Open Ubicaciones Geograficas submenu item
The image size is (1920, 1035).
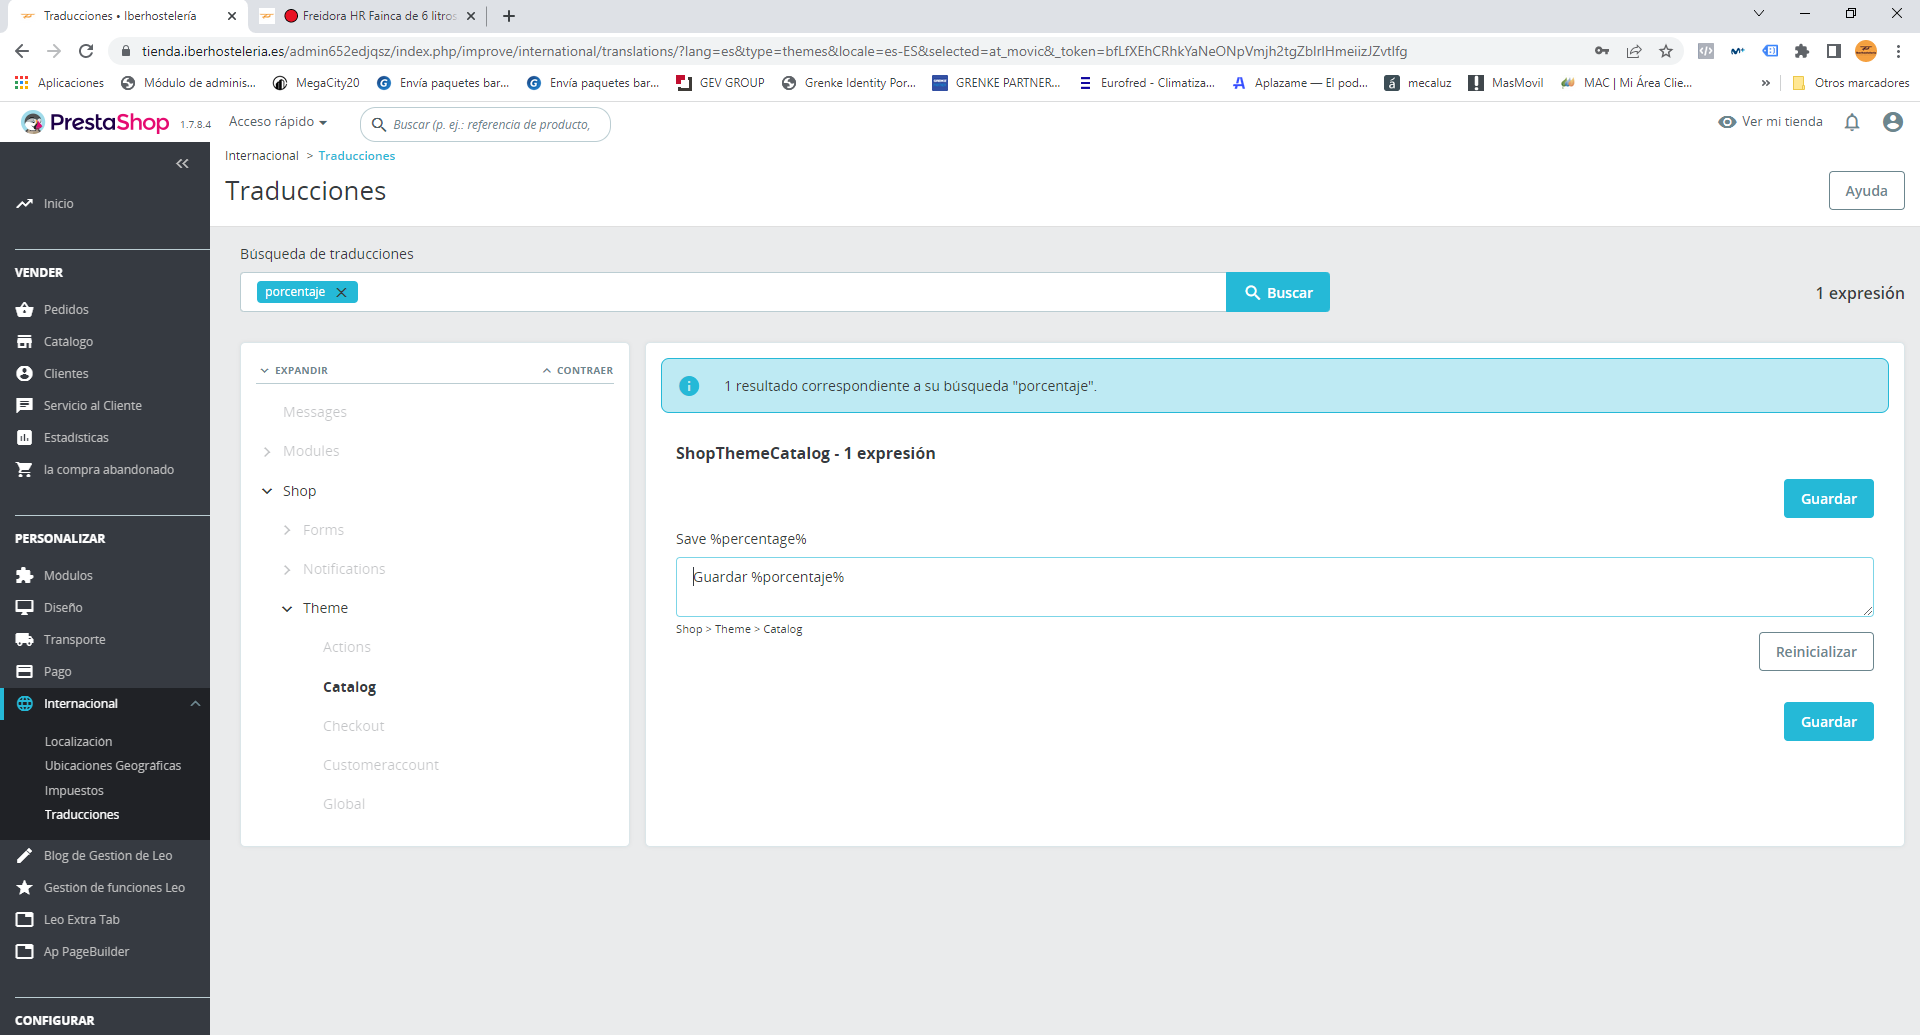click(113, 766)
